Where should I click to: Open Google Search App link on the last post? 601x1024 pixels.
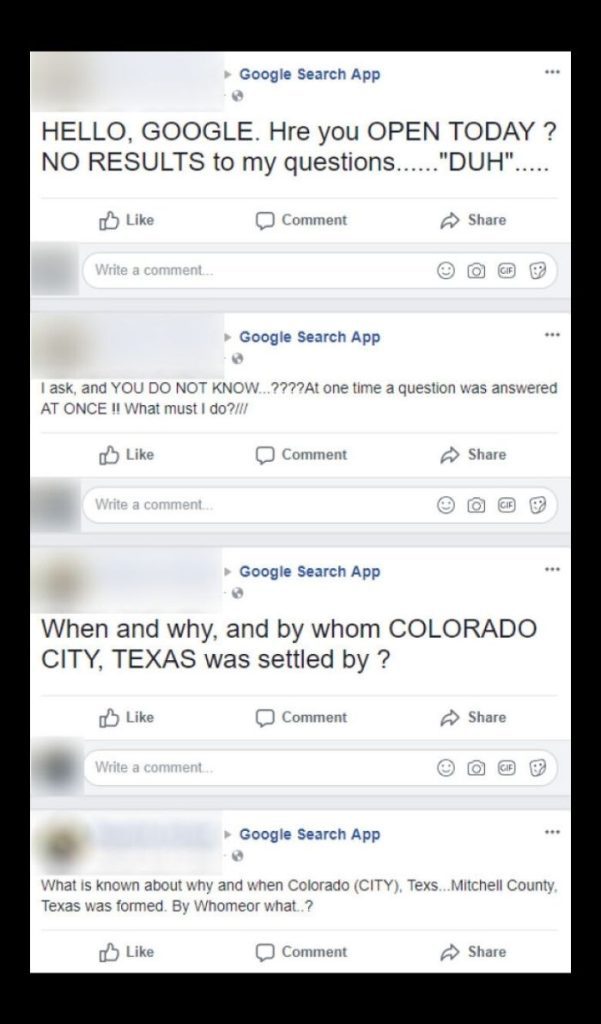pos(310,834)
